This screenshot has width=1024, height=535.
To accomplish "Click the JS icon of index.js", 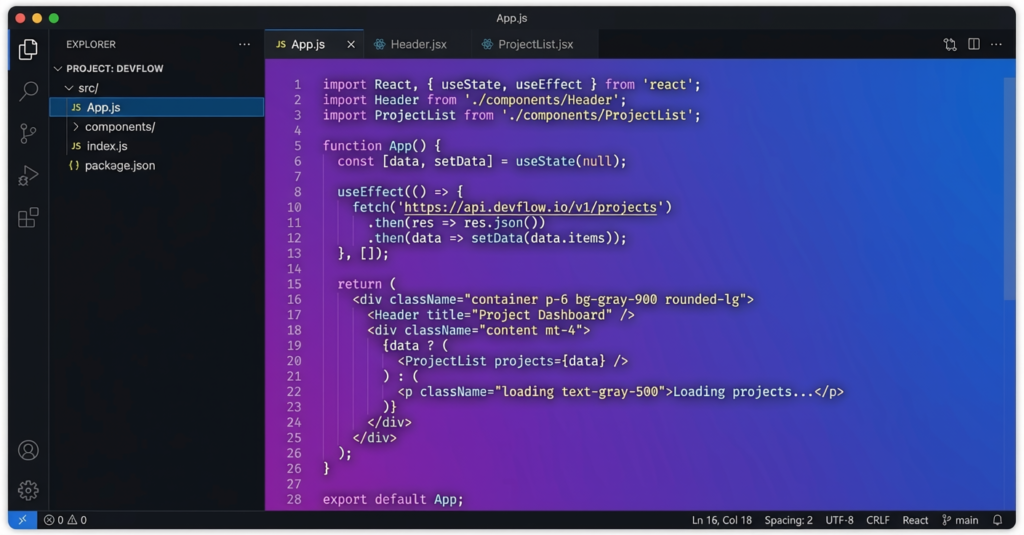I will point(76,146).
